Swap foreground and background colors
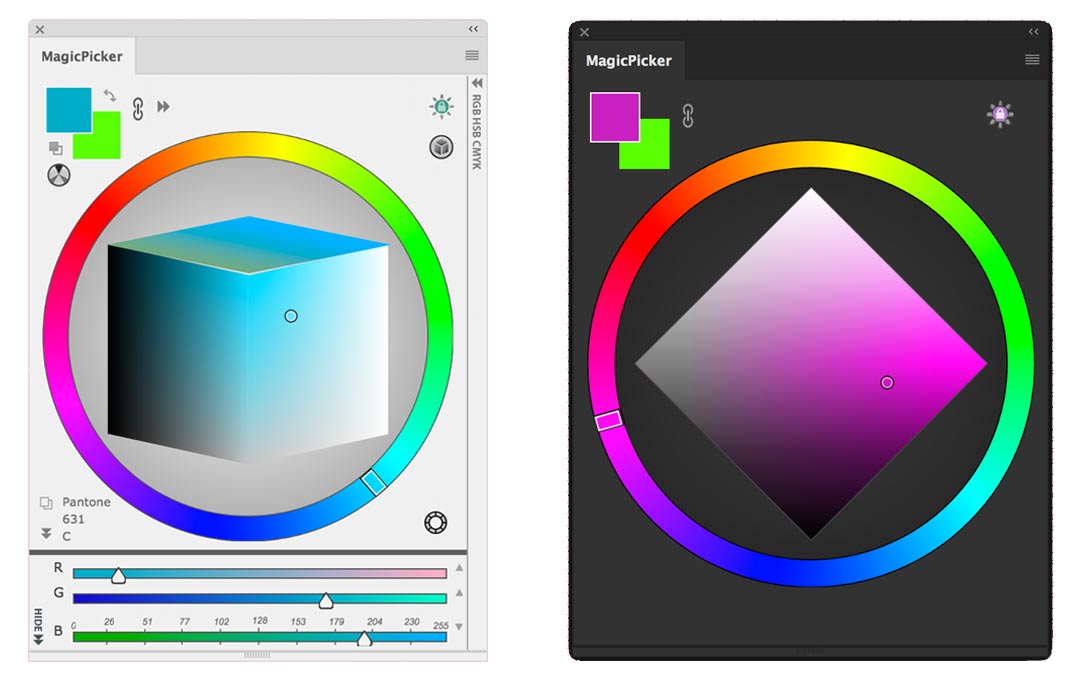The image size is (1086, 675). pyautogui.click(x=109, y=96)
